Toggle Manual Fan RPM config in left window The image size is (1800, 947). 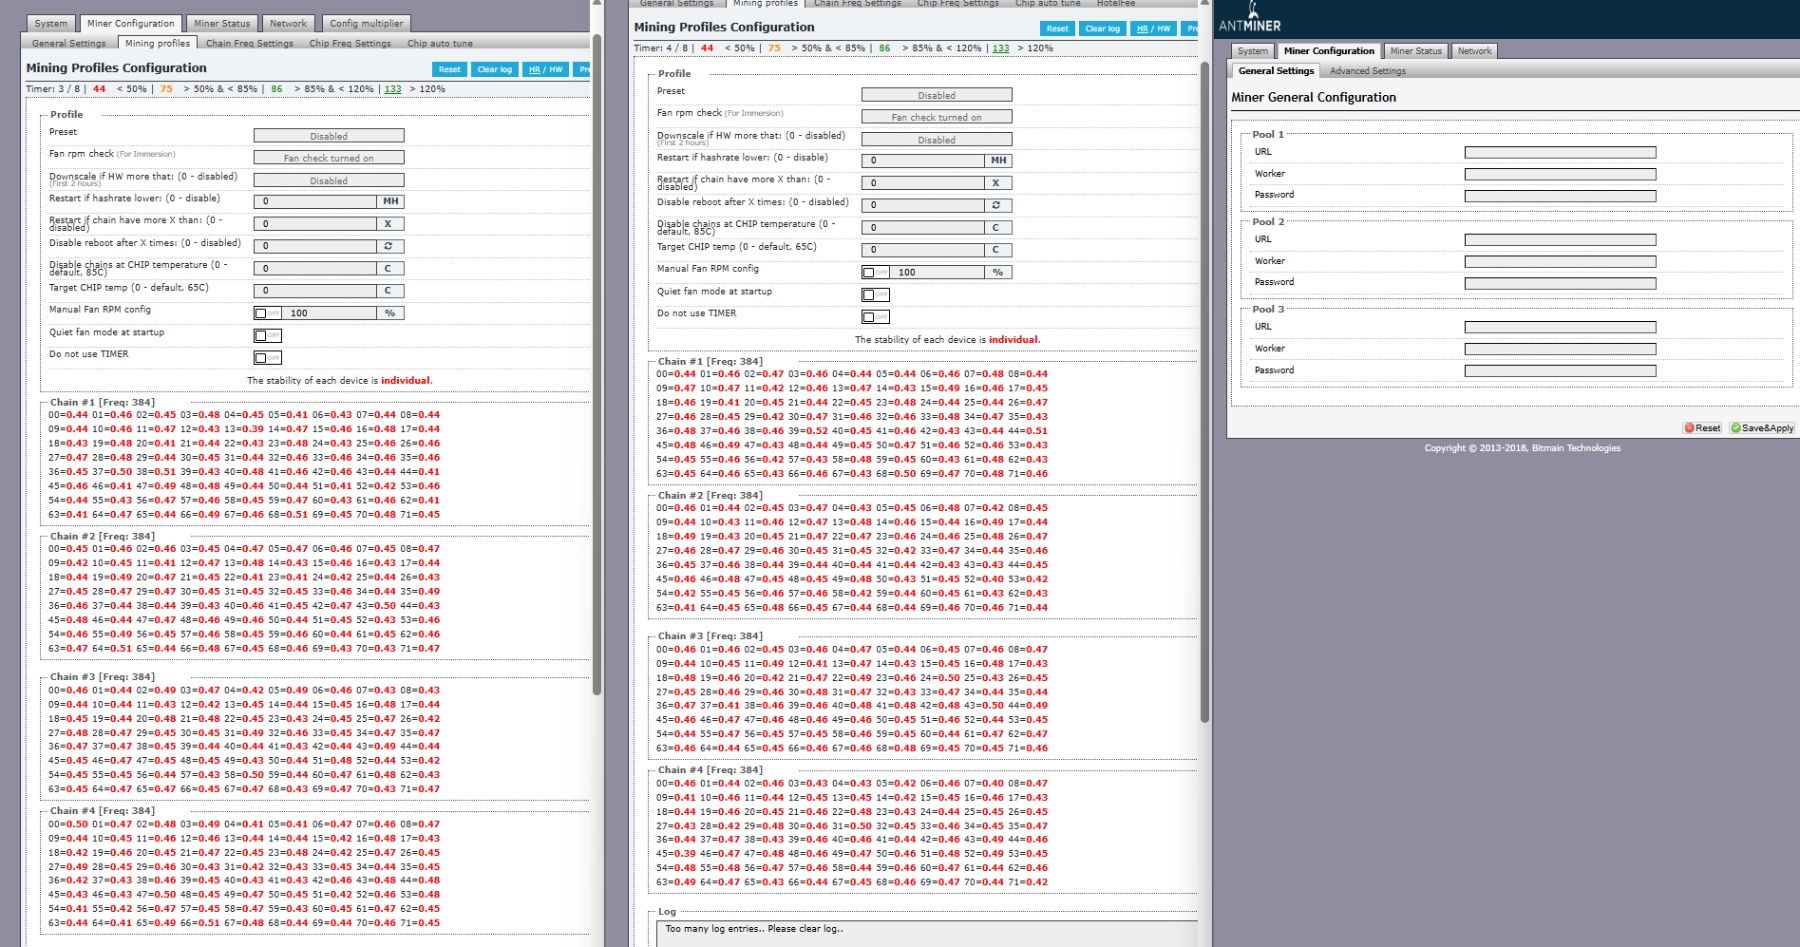tap(267, 313)
